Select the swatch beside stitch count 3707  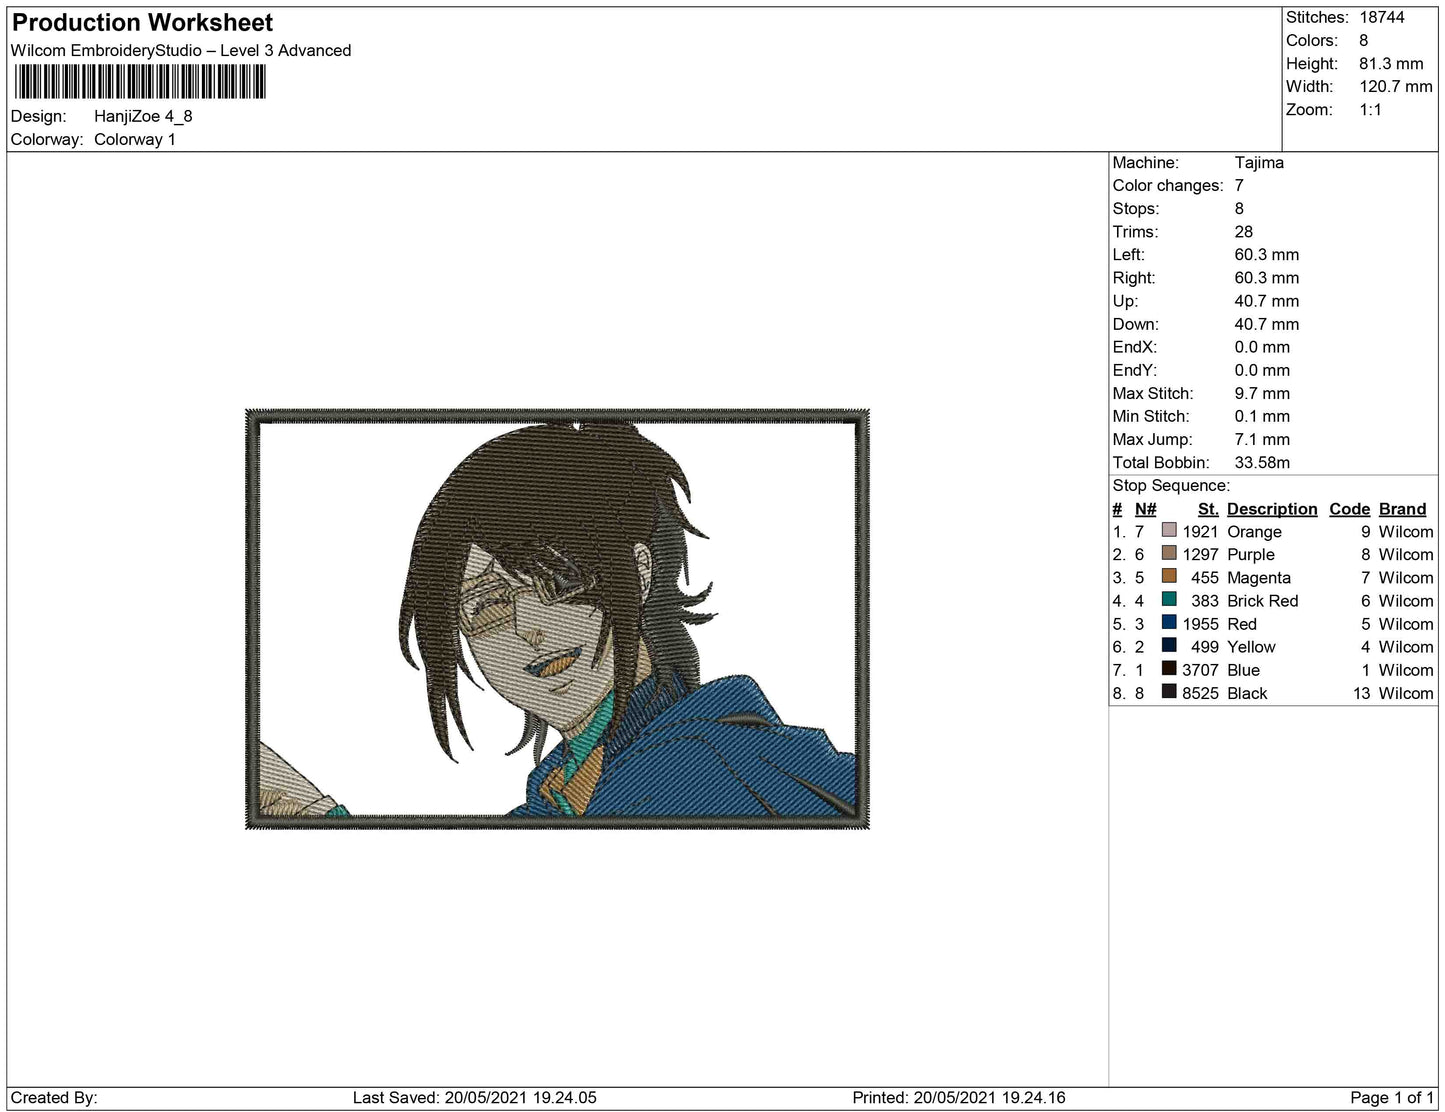1168,668
